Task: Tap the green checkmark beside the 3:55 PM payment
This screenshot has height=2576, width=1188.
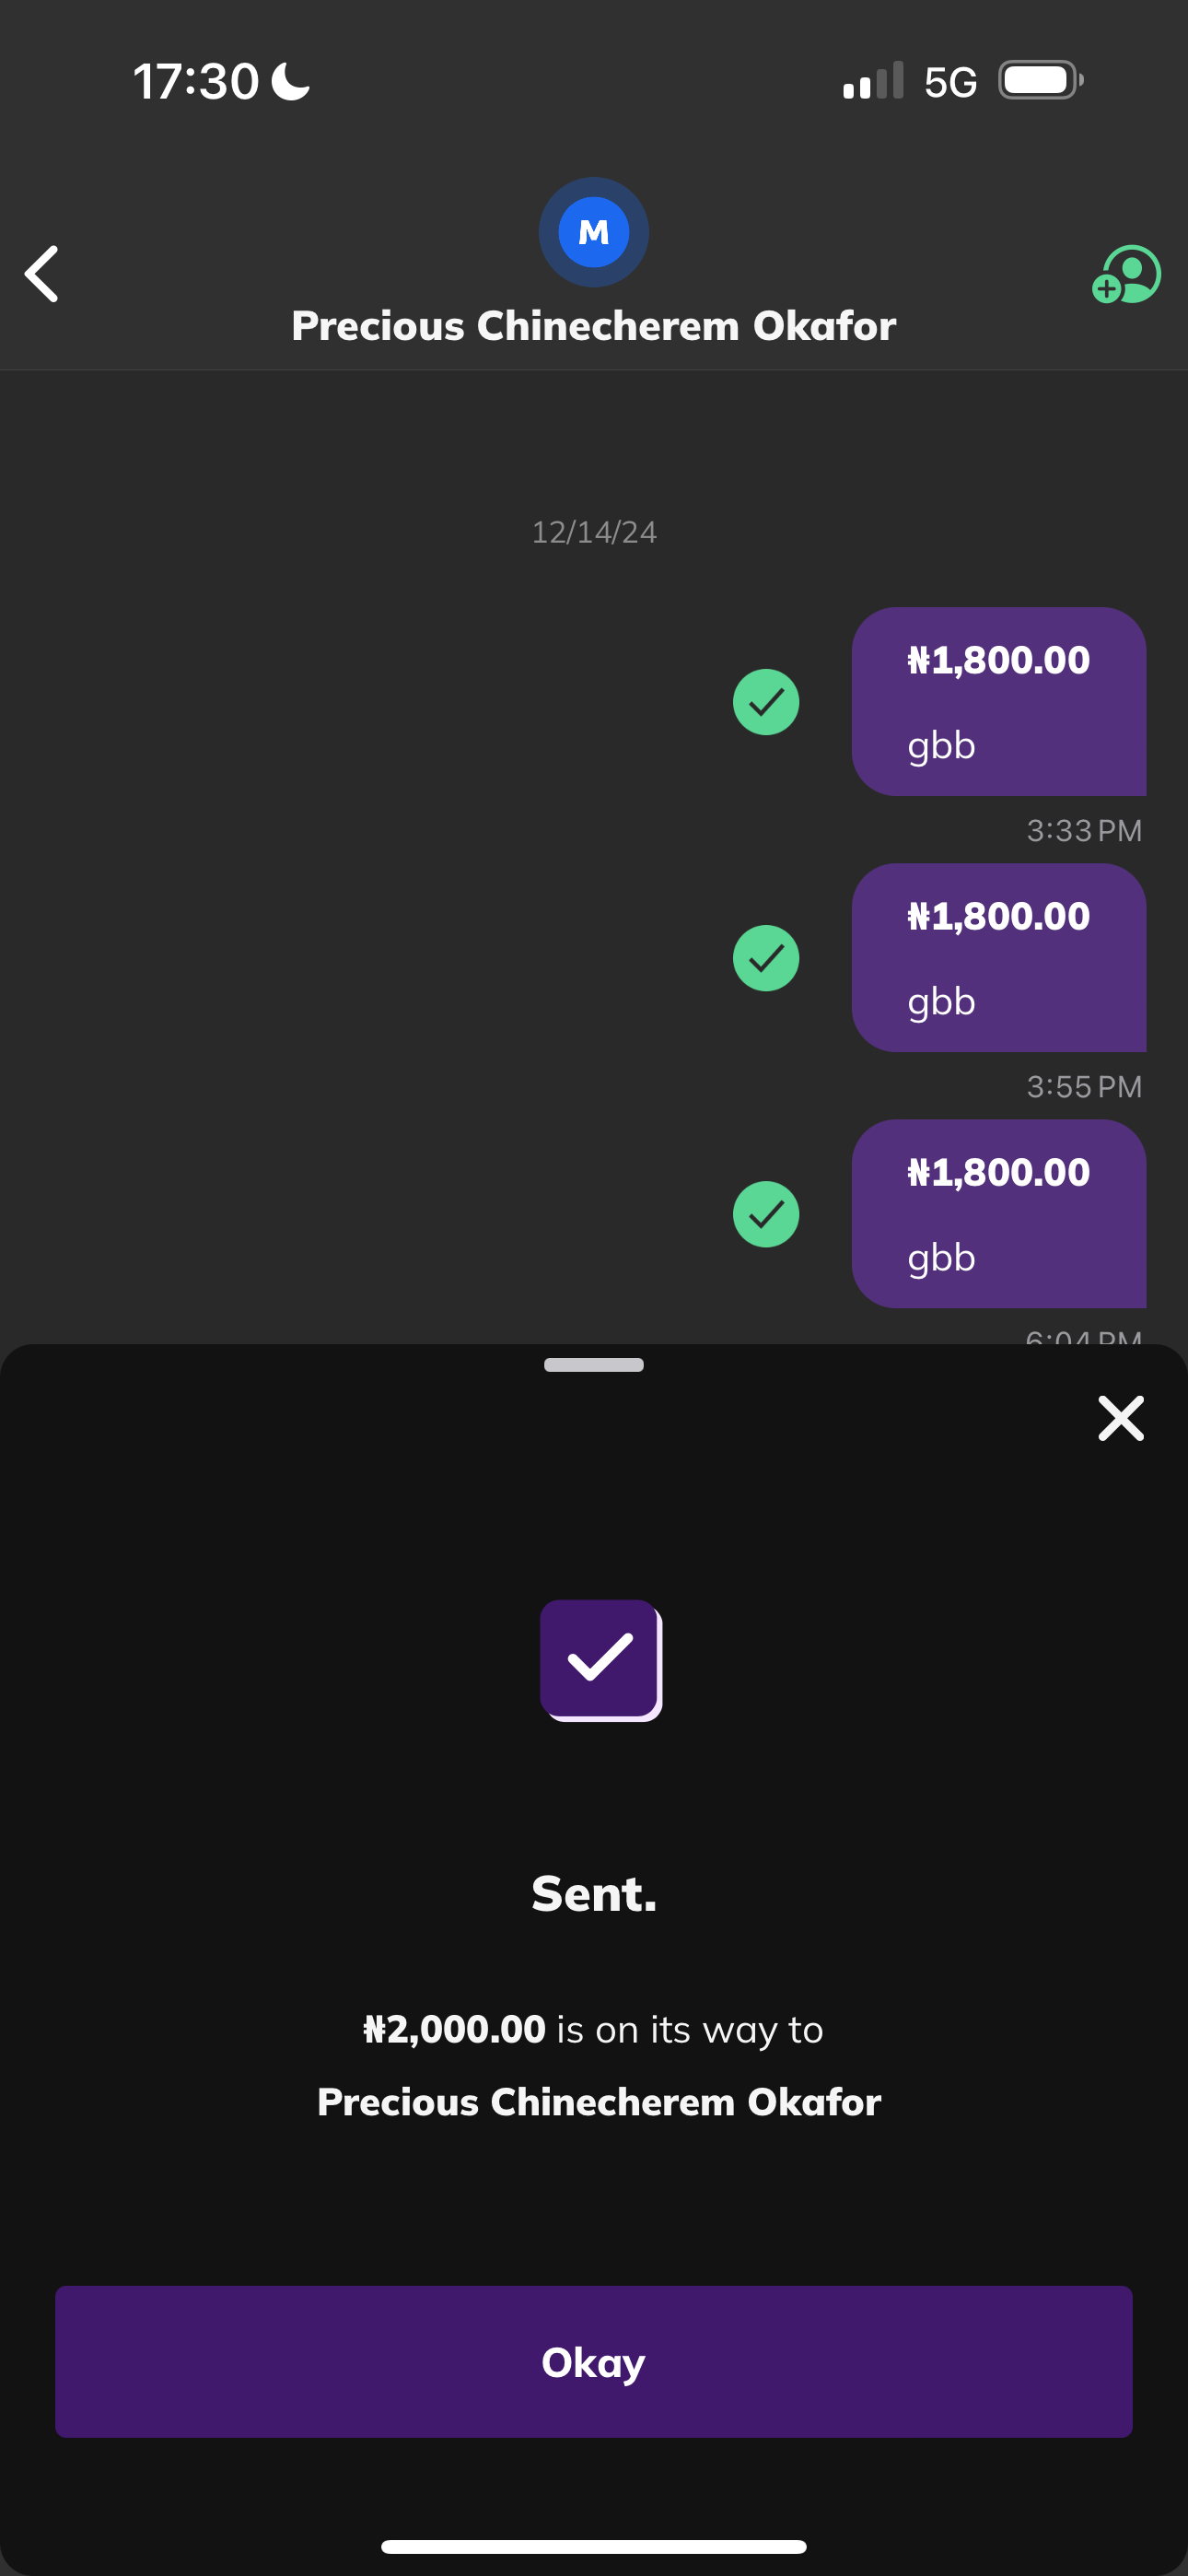Action: pos(766,958)
